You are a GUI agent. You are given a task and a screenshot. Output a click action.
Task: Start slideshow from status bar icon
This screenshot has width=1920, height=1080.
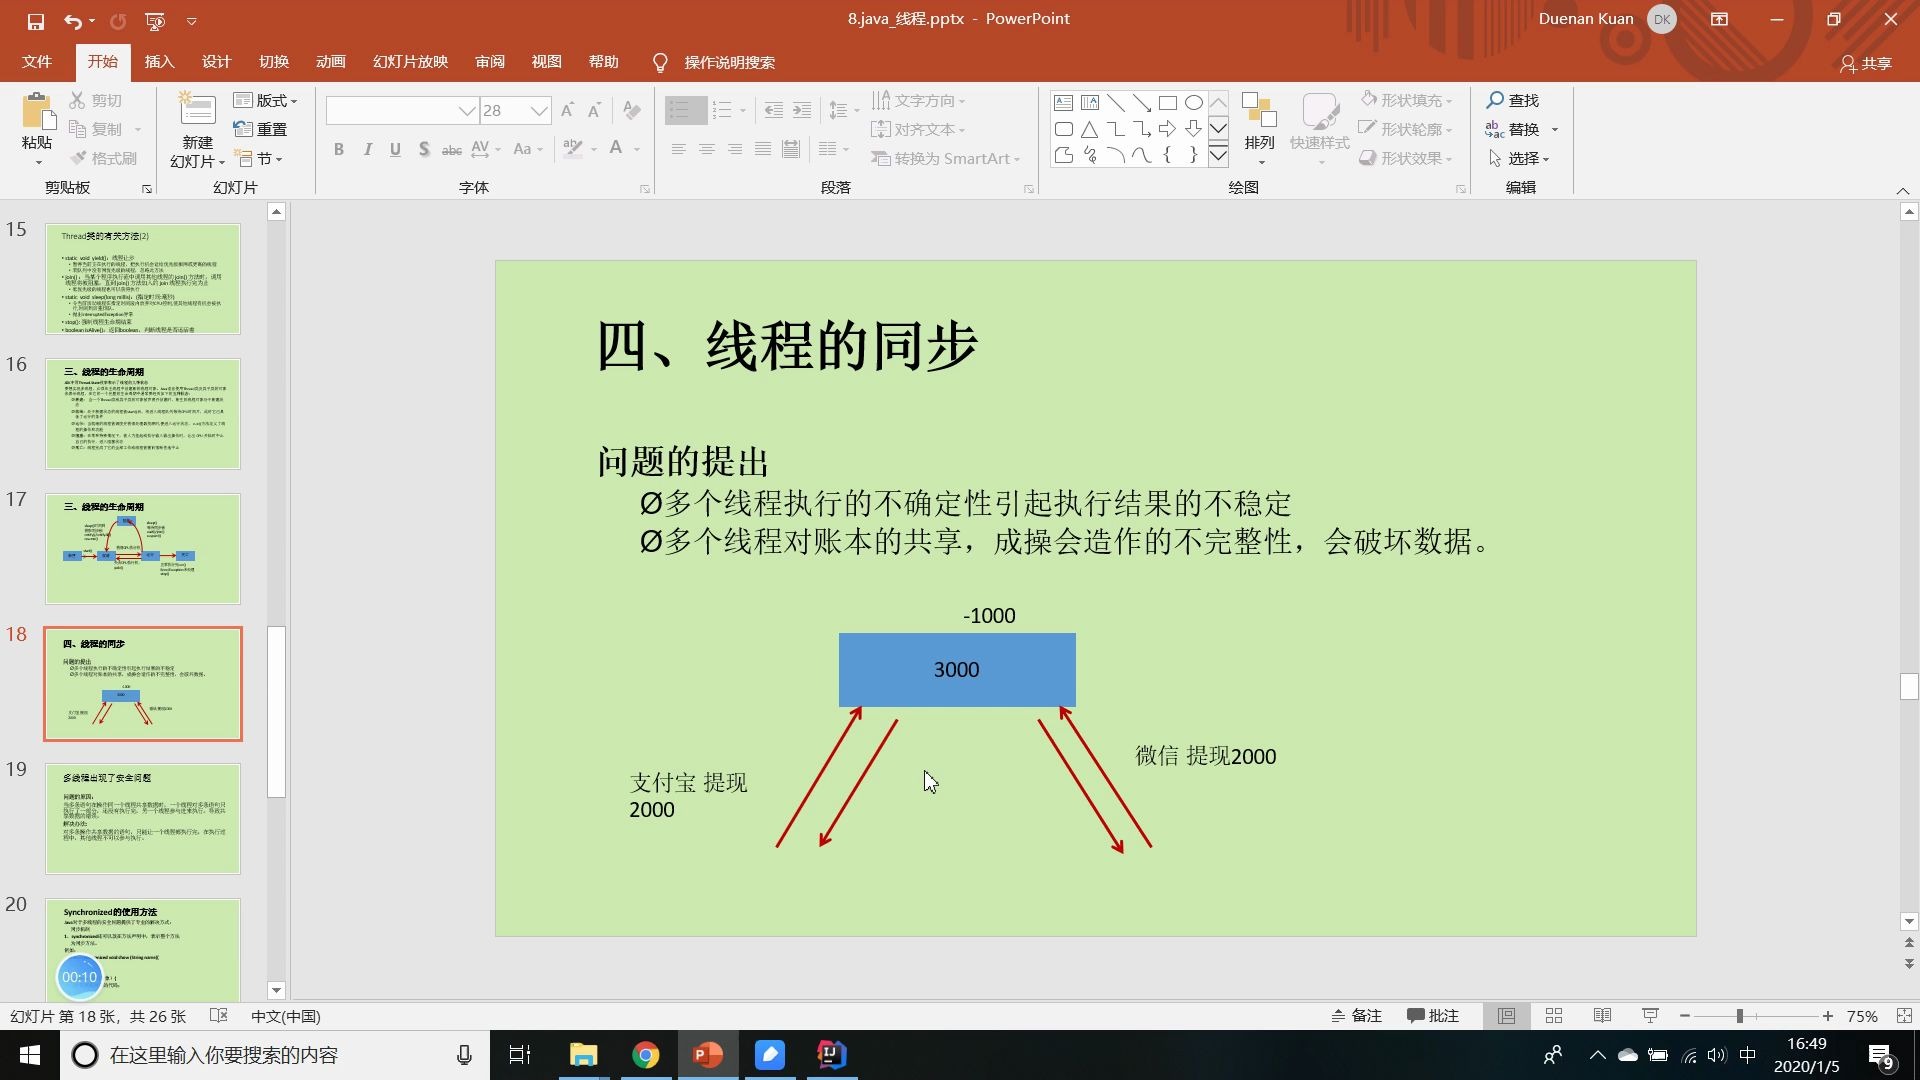(x=1650, y=1016)
